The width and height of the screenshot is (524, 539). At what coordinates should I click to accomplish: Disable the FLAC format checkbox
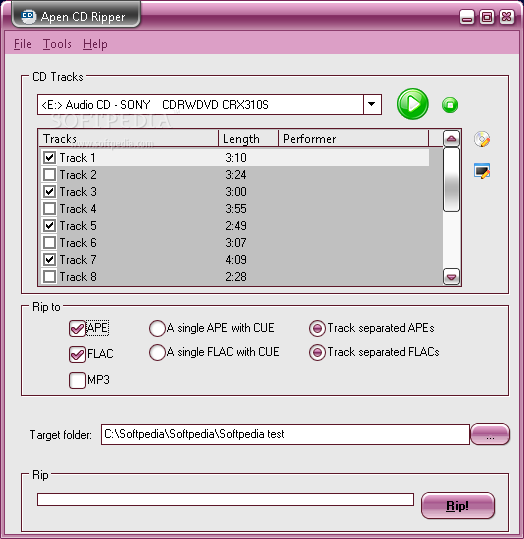click(77, 354)
